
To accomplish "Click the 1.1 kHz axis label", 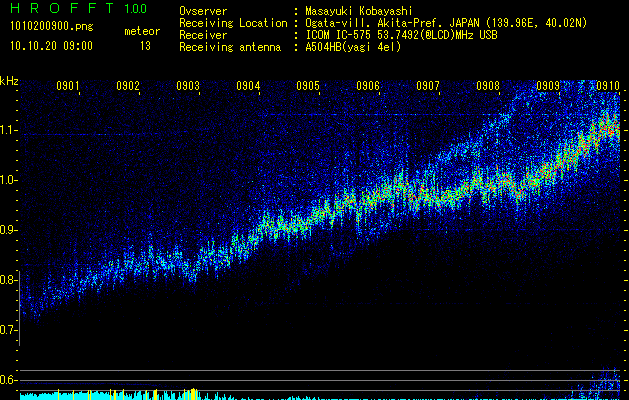I will 9,130.
